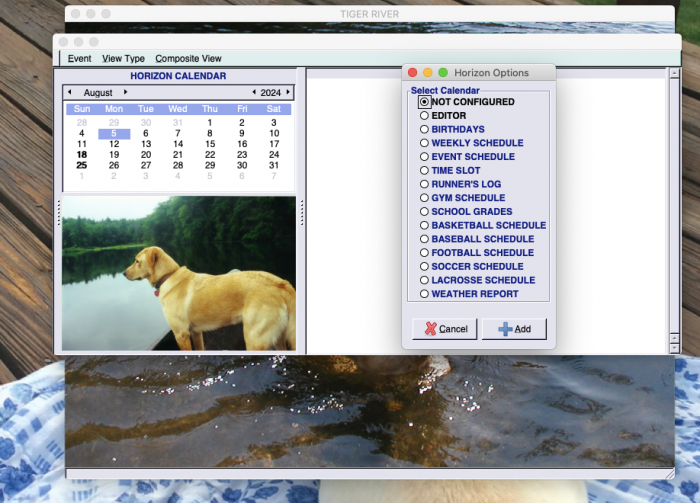Select the SOCCER SCHEDULE radio option
Screen dimensions: 700x503
(425, 267)
